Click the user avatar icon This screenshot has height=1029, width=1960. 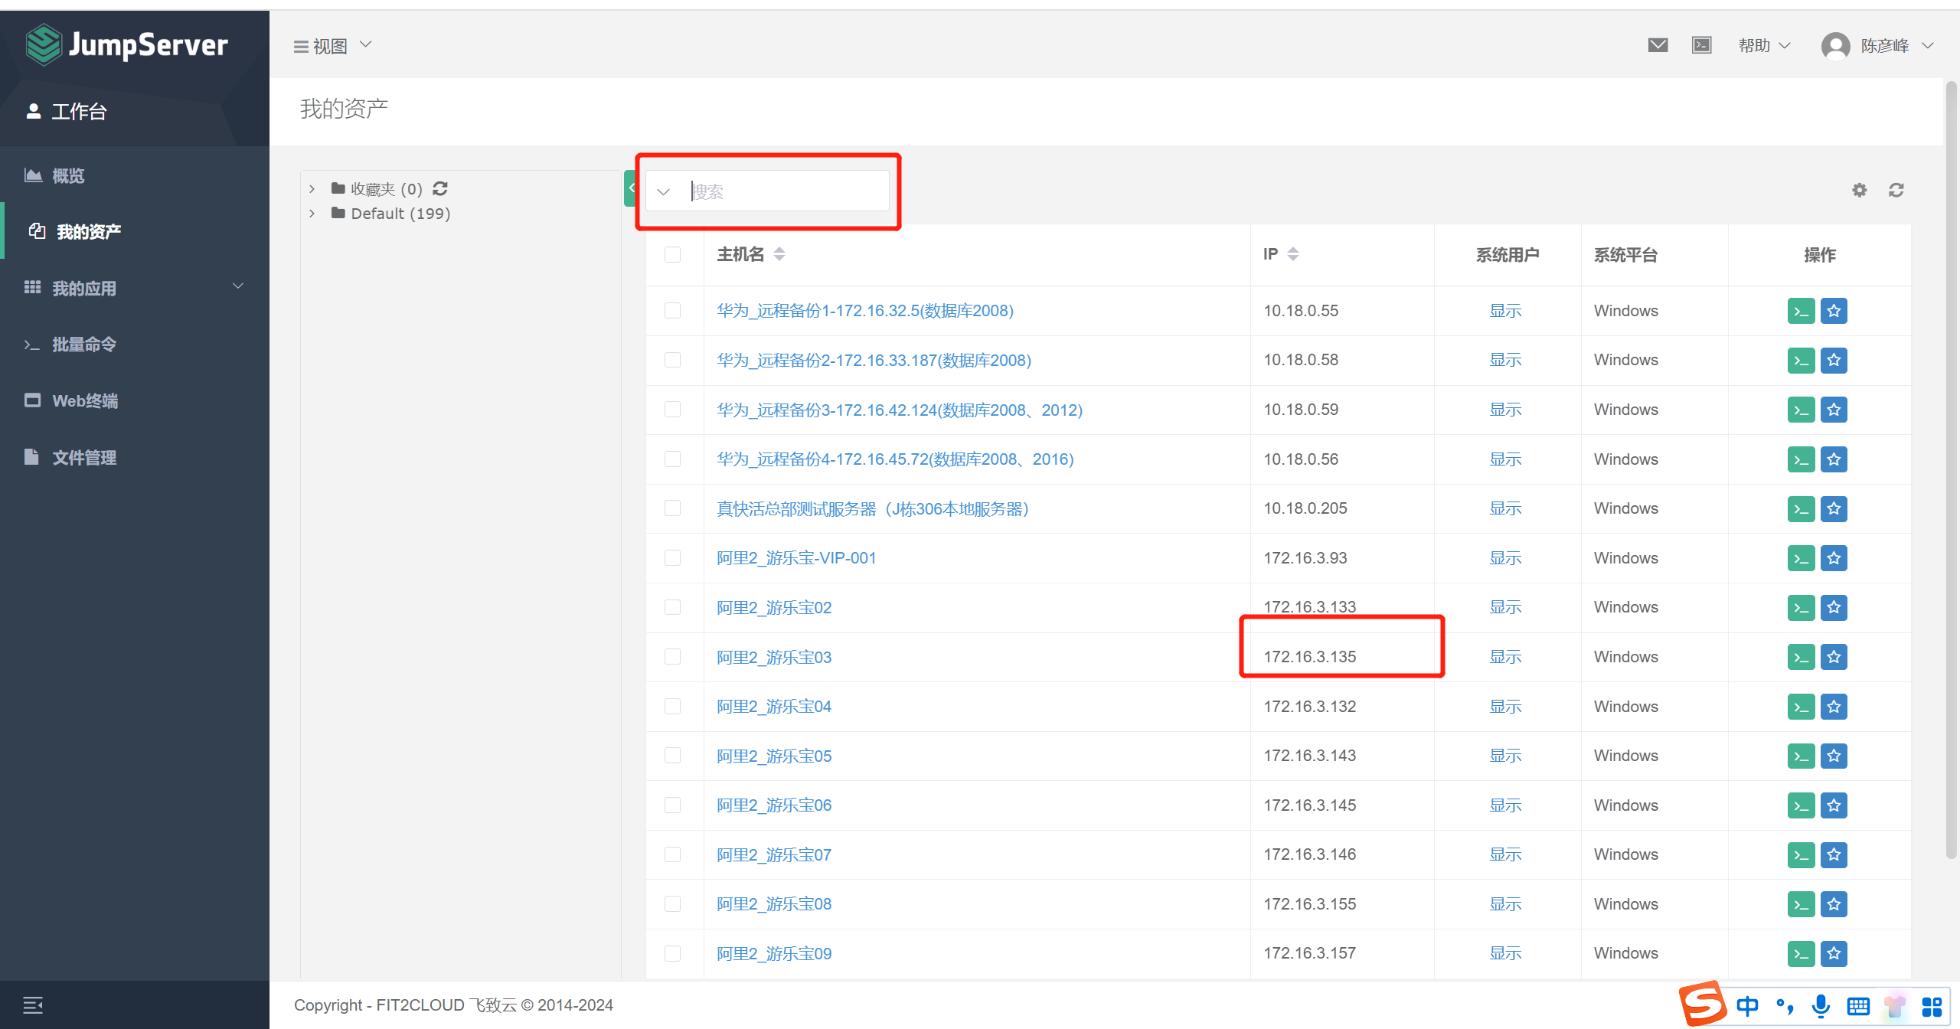pos(1835,46)
